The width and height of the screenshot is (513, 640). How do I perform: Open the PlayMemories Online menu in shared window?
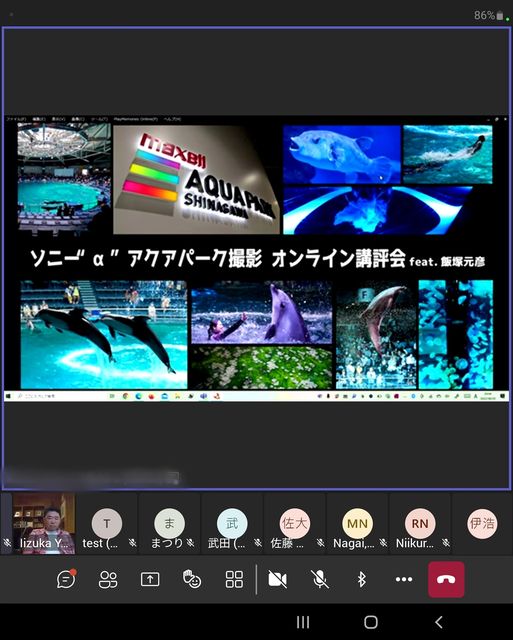click(135, 119)
